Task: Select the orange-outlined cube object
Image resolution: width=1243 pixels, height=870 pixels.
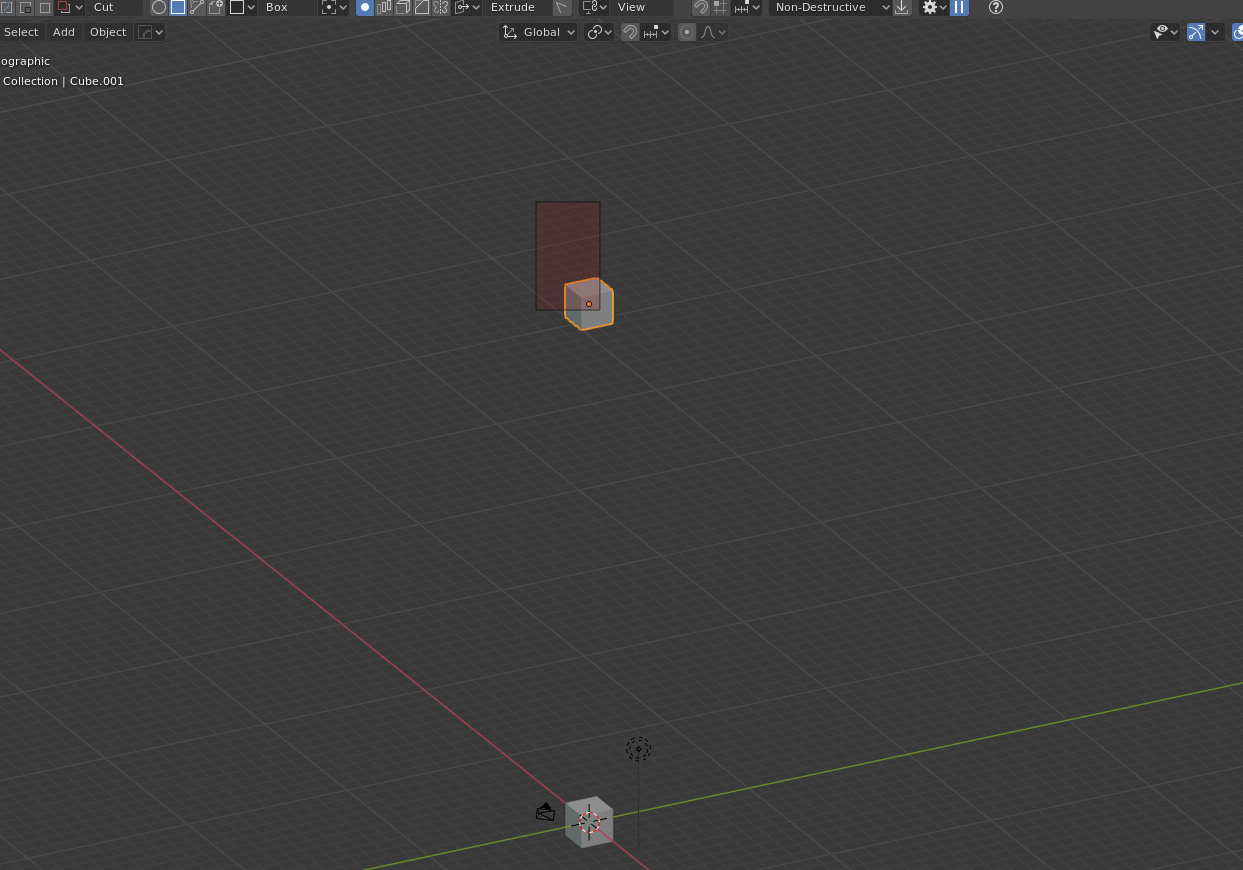Action: 589,304
